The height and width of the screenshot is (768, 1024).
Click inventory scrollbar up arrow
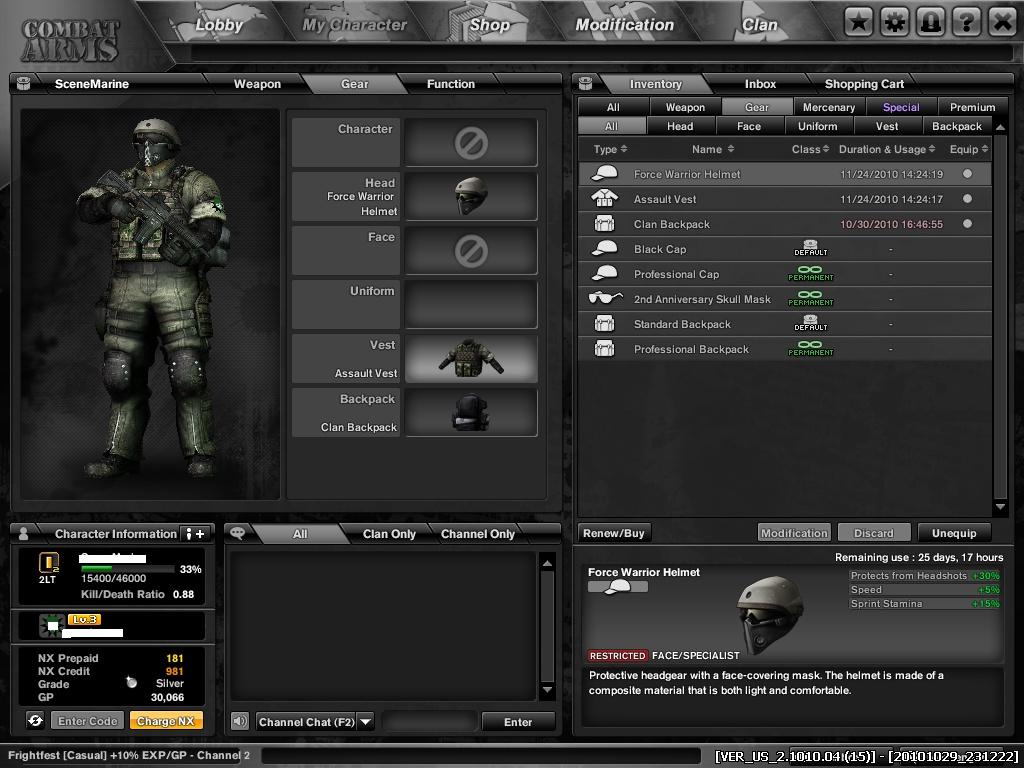[1000, 127]
